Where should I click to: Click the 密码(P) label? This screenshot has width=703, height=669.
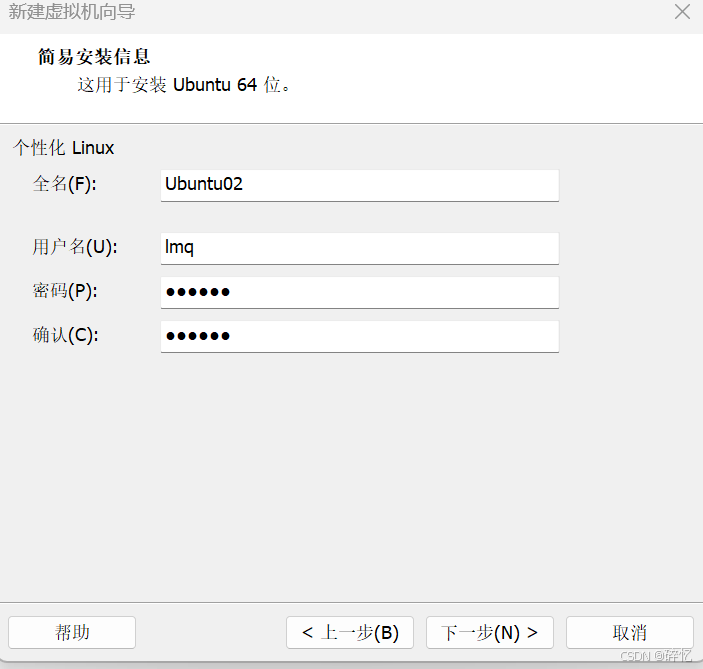coord(65,291)
